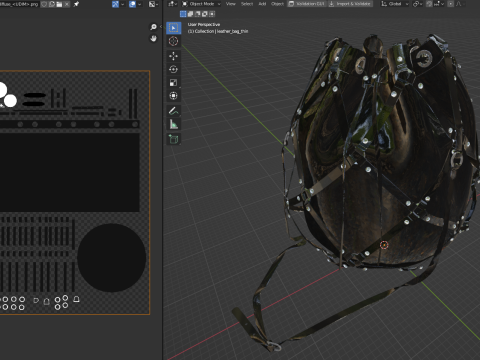Open the Global transform orientation dropdown
The width and height of the screenshot is (480, 360).
pyautogui.click(x=395, y=4)
